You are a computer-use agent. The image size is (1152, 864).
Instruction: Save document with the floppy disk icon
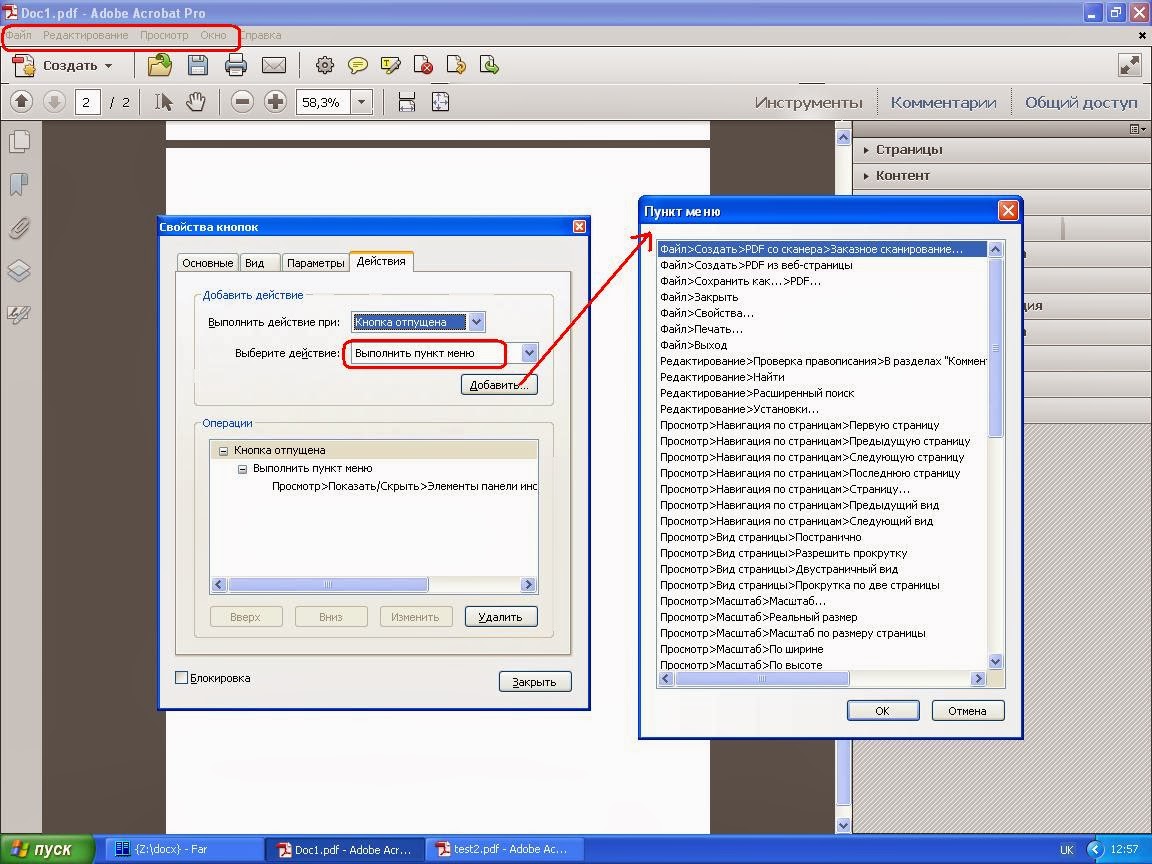[x=198, y=65]
